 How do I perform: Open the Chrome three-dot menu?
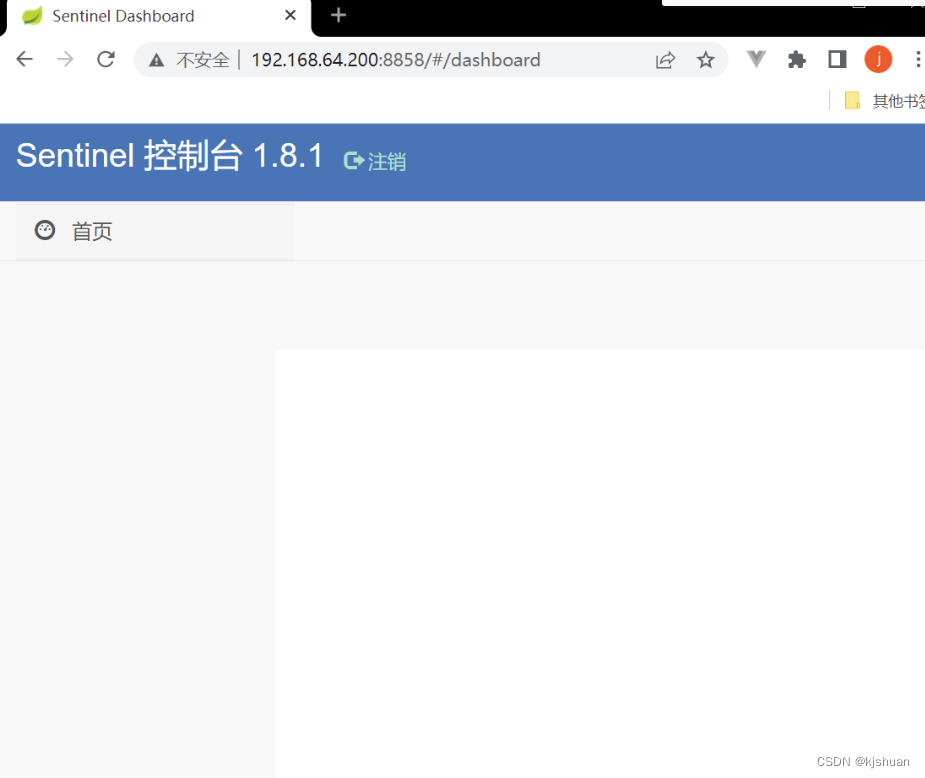tap(917, 59)
